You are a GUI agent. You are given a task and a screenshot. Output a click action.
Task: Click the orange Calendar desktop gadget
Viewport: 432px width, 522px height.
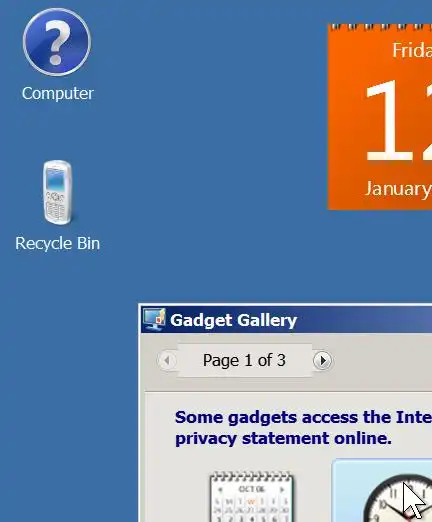tap(380, 117)
